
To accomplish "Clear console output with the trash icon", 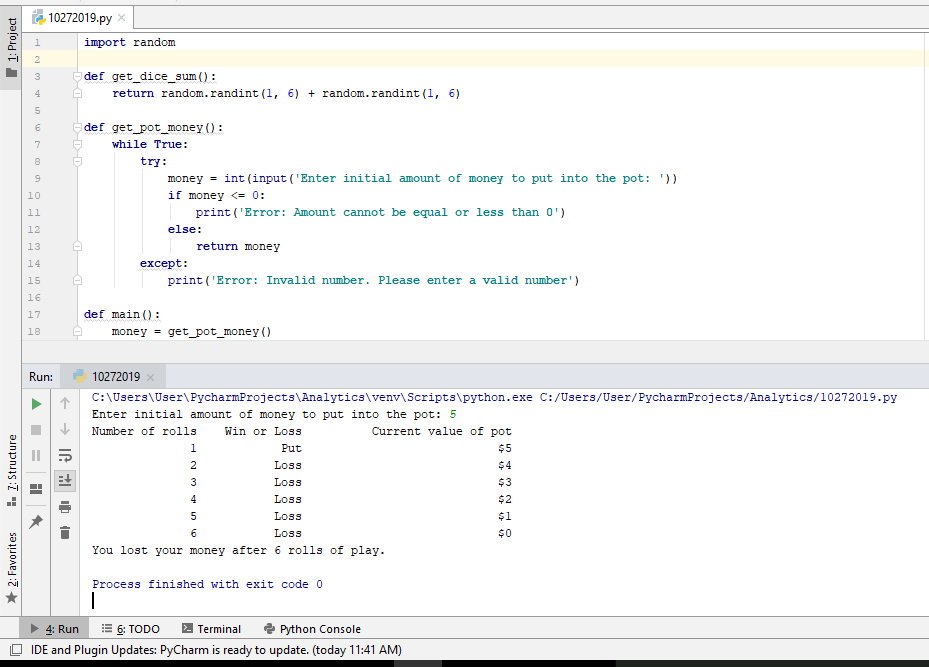I will point(65,533).
